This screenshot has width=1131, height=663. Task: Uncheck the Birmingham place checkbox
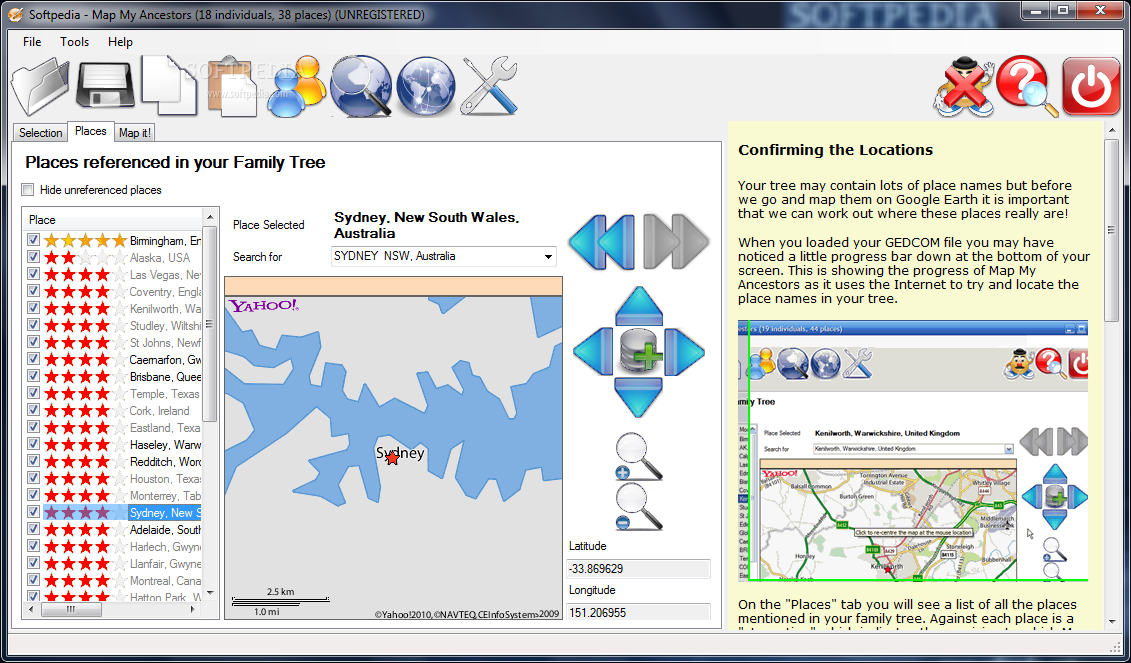click(32, 240)
